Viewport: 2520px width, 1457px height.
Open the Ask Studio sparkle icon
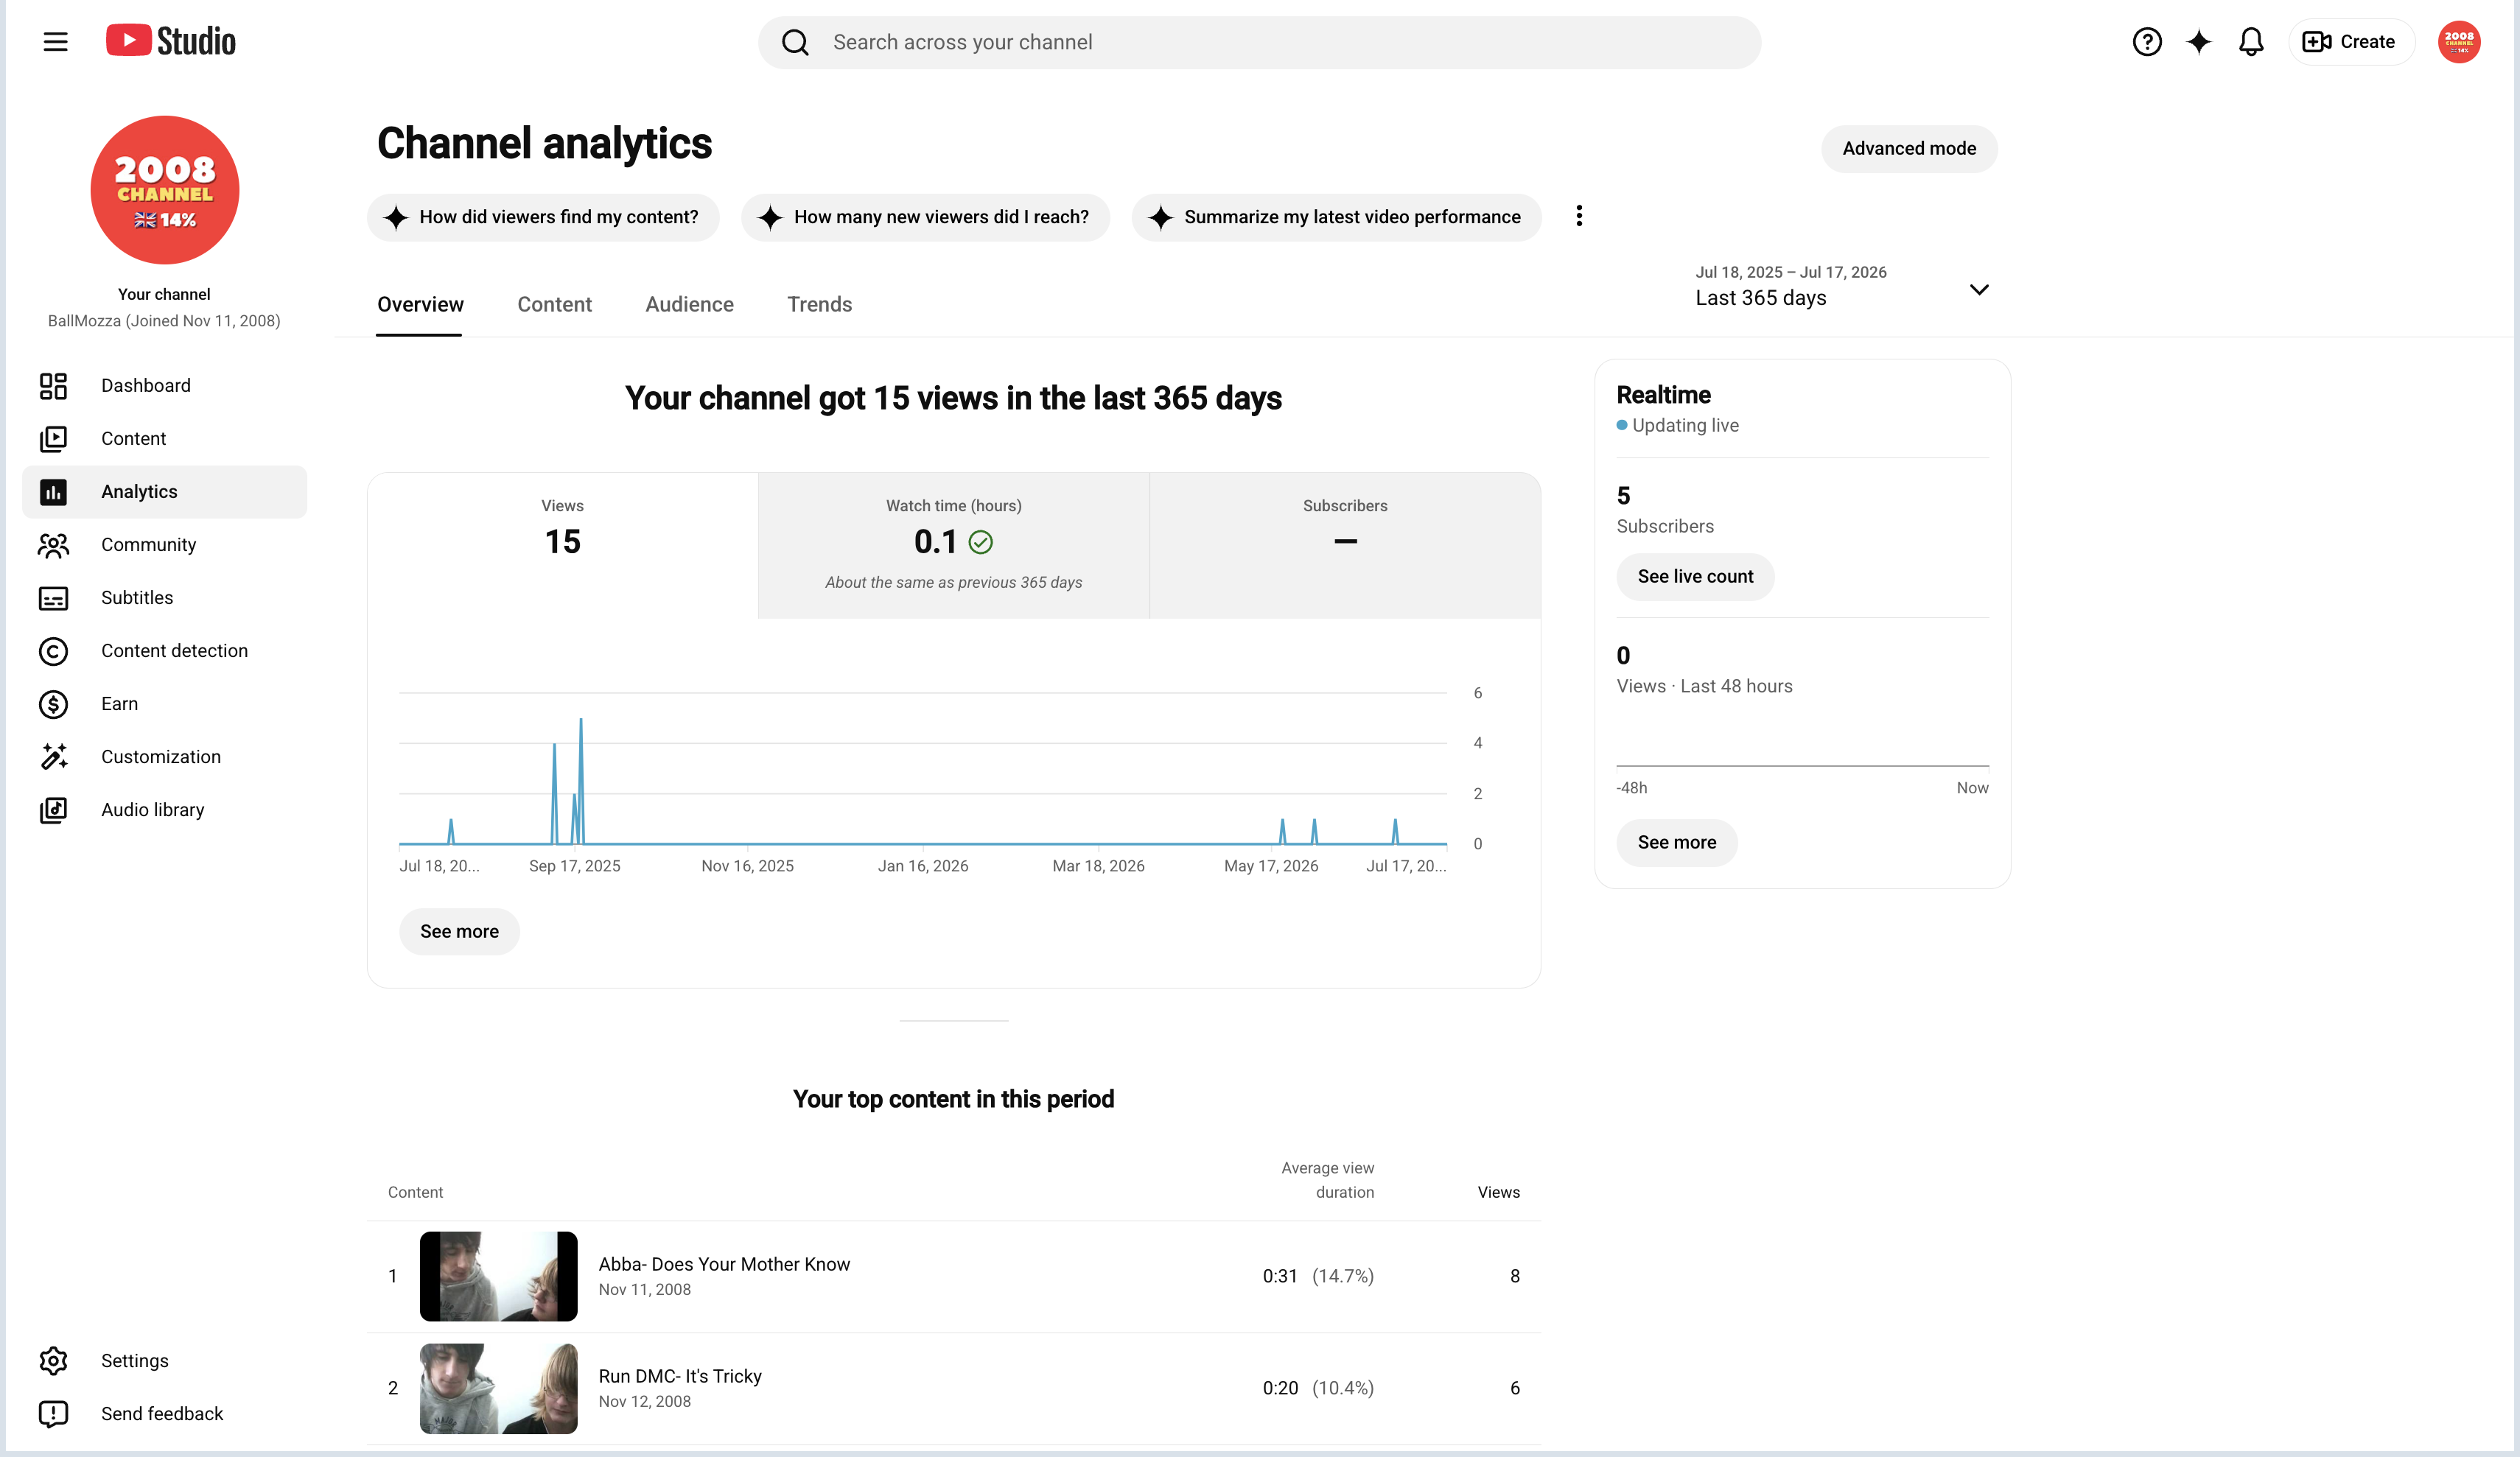tap(2198, 42)
